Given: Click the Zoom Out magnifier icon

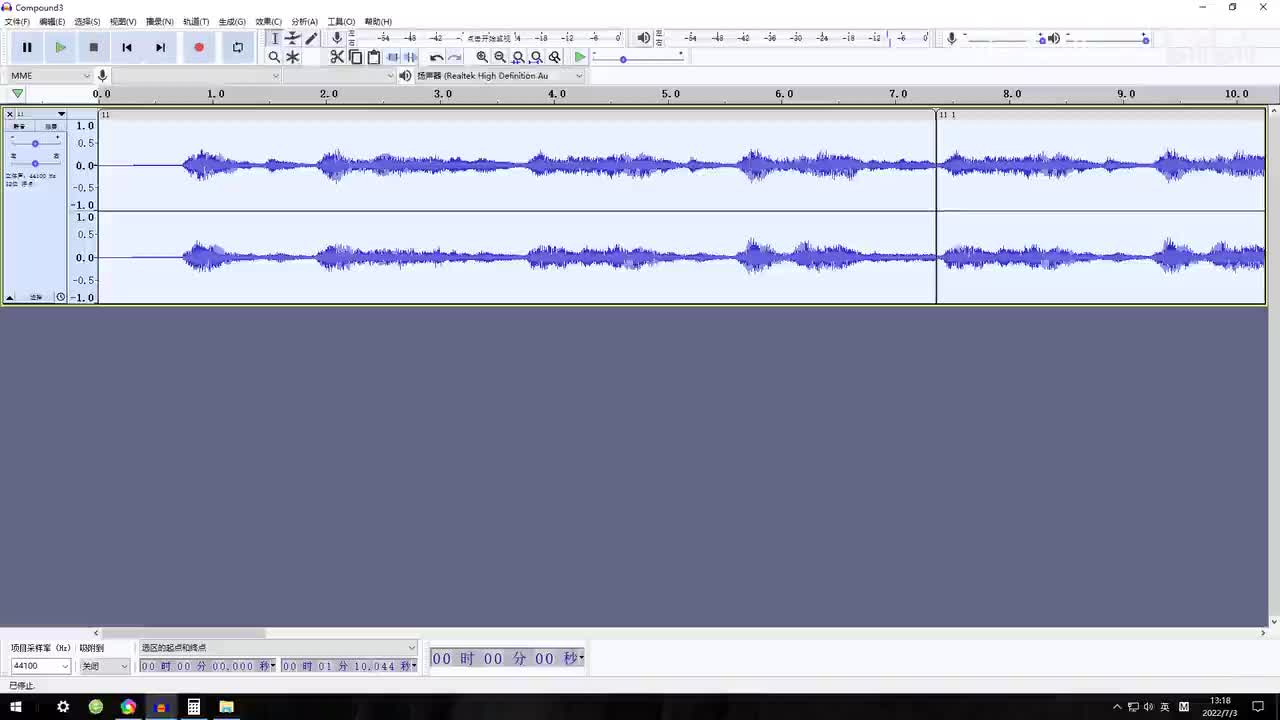Looking at the screenshot, I should tap(500, 57).
